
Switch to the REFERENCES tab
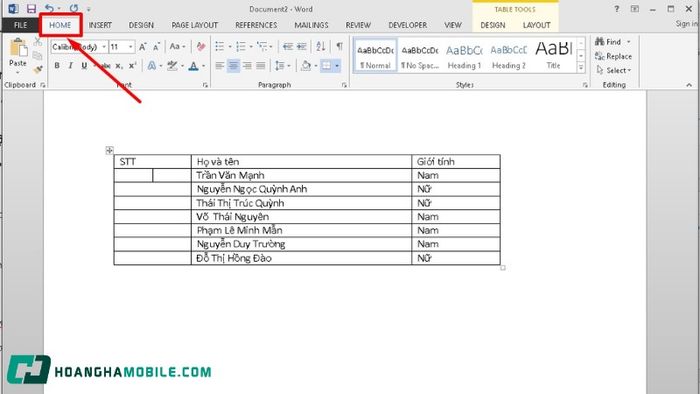pyautogui.click(x=256, y=25)
